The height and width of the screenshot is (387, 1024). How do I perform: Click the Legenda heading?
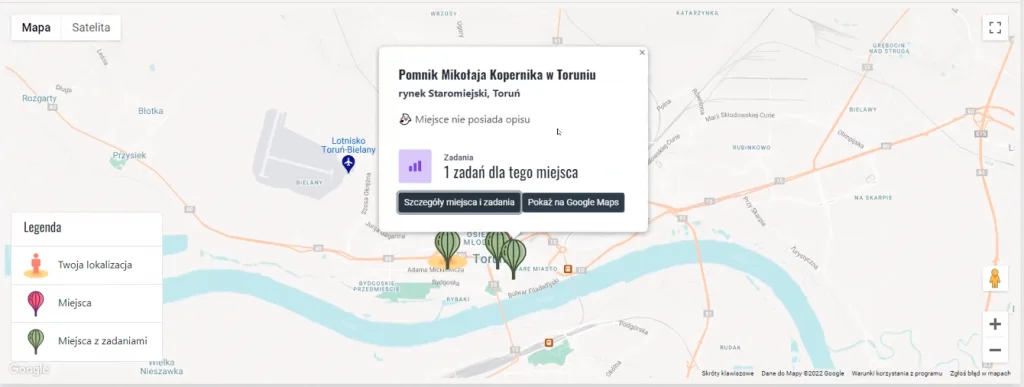pyautogui.click(x=42, y=228)
